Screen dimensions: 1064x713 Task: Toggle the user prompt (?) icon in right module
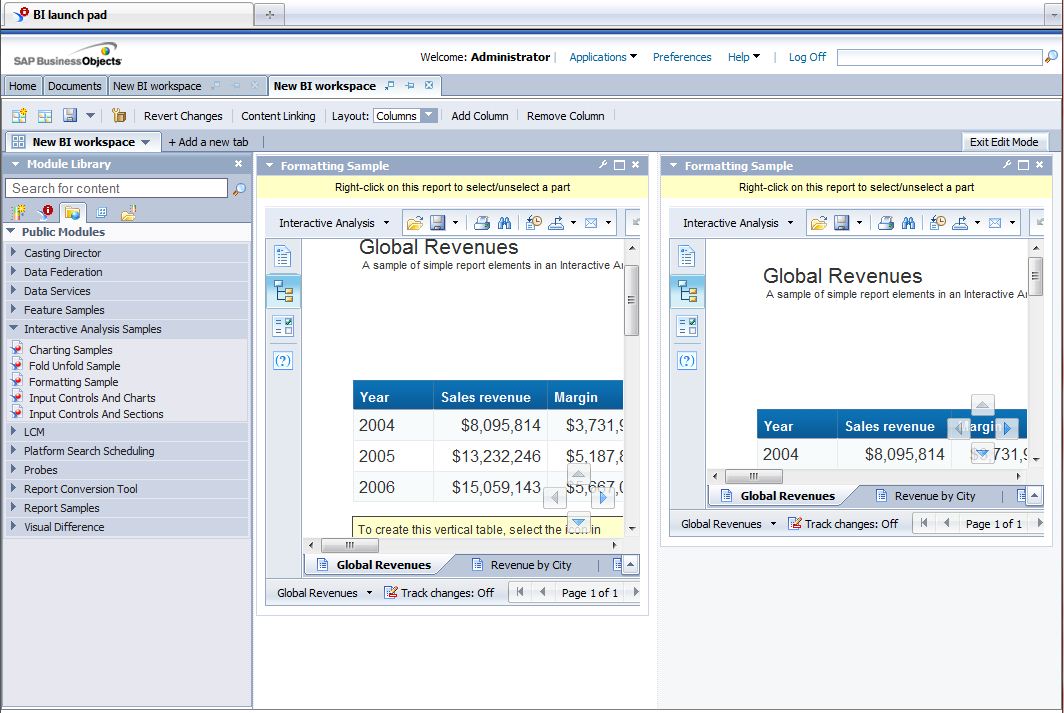687,360
